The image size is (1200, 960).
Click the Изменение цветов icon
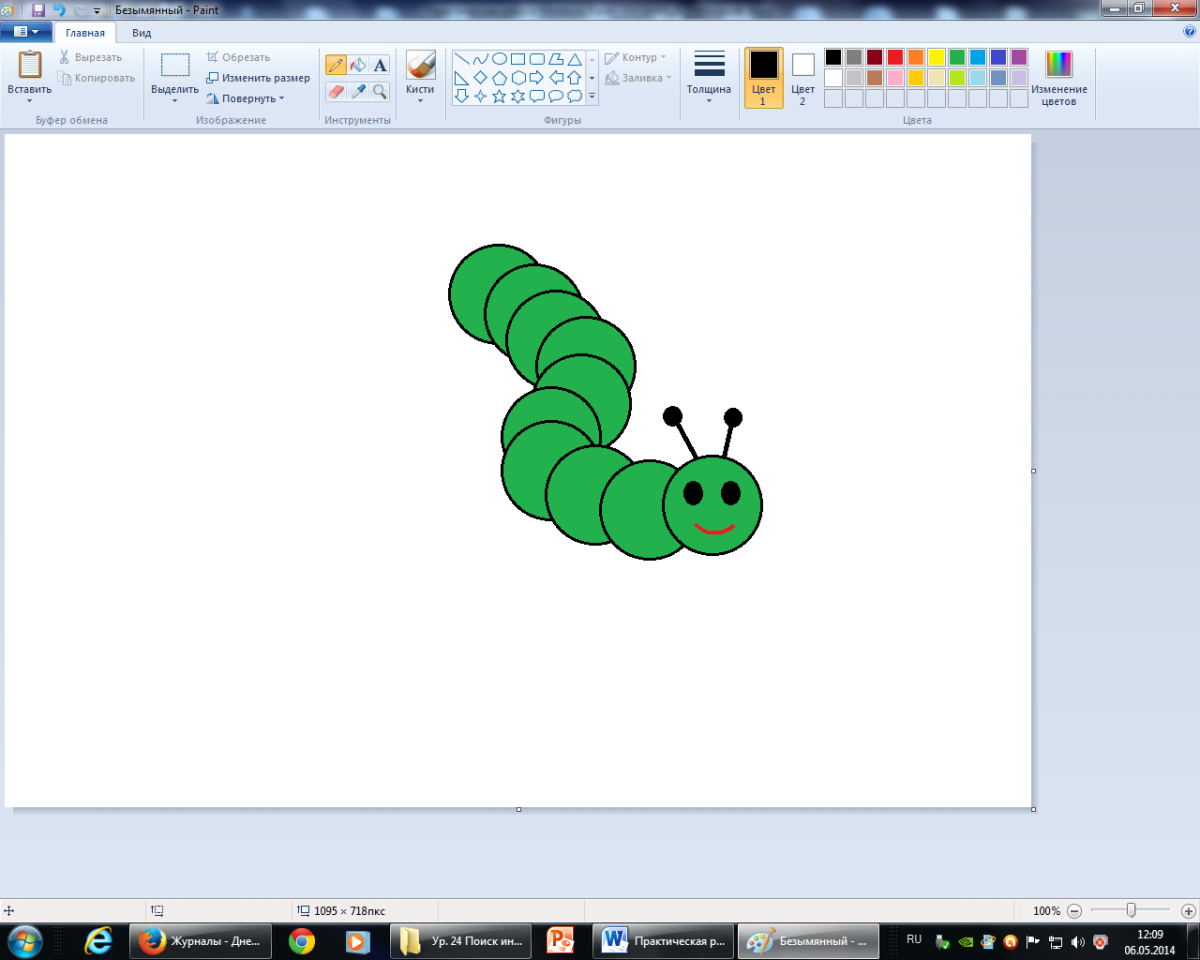[1058, 65]
